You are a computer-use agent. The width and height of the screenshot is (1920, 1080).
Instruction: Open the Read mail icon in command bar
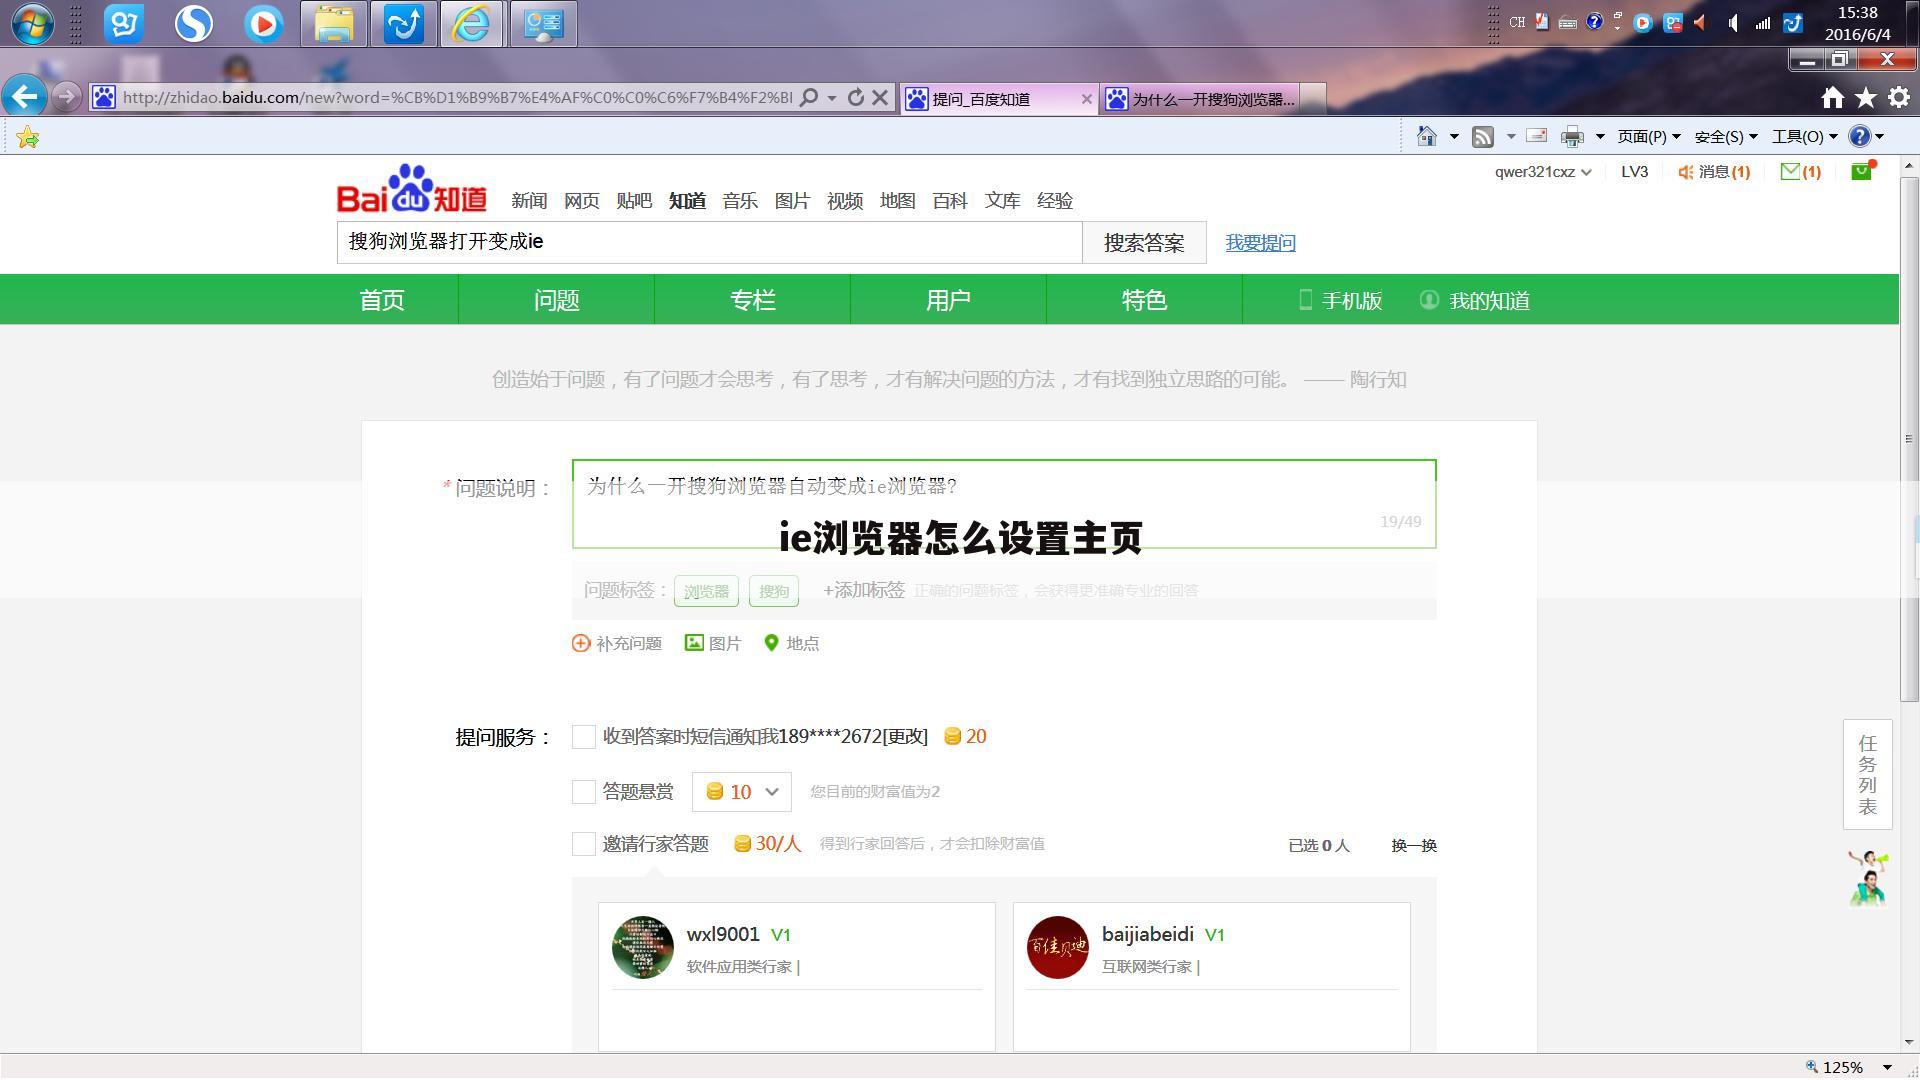pos(1537,136)
